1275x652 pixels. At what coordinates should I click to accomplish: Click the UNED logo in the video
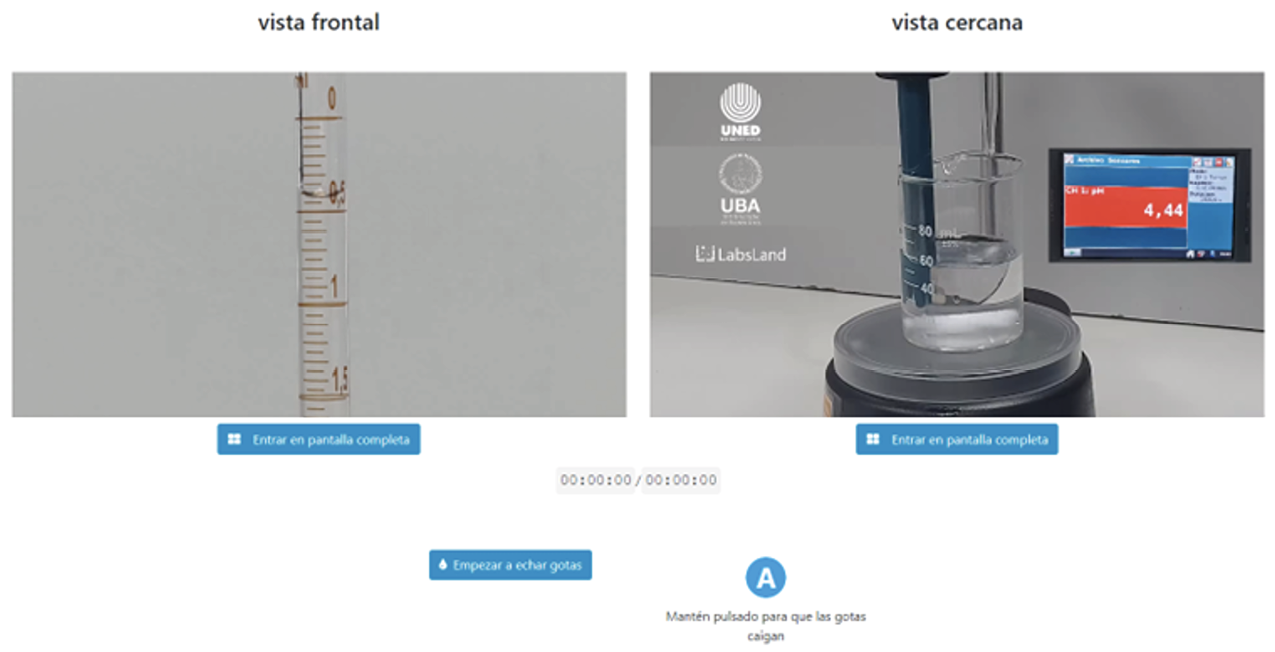coord(740,111)
